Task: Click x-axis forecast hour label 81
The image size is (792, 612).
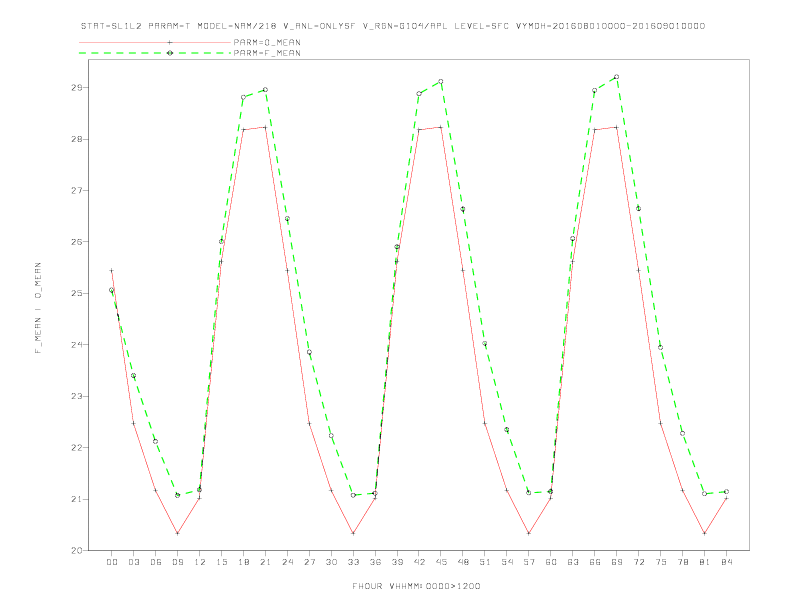Action: (705, 562)
